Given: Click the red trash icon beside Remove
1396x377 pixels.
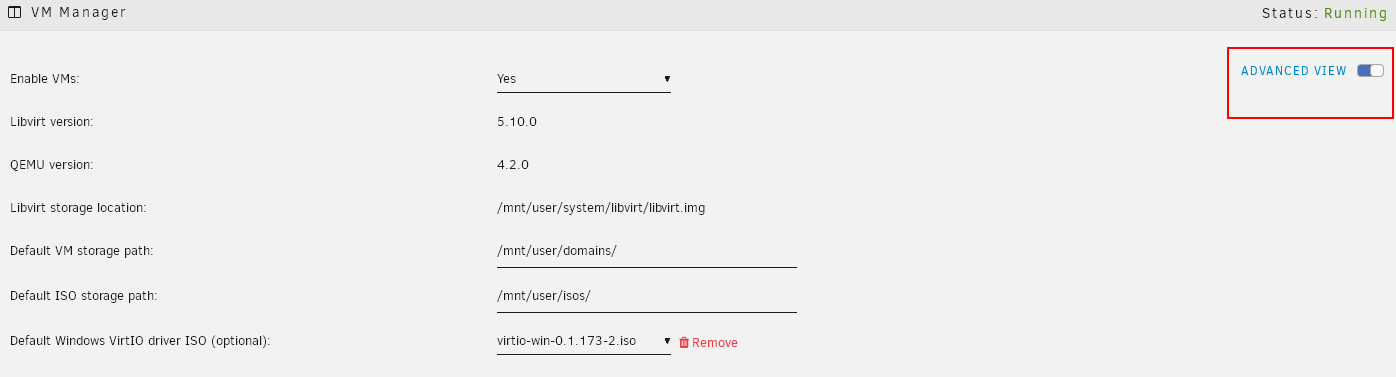Looking at the screenshot, I should pos(684,342).
